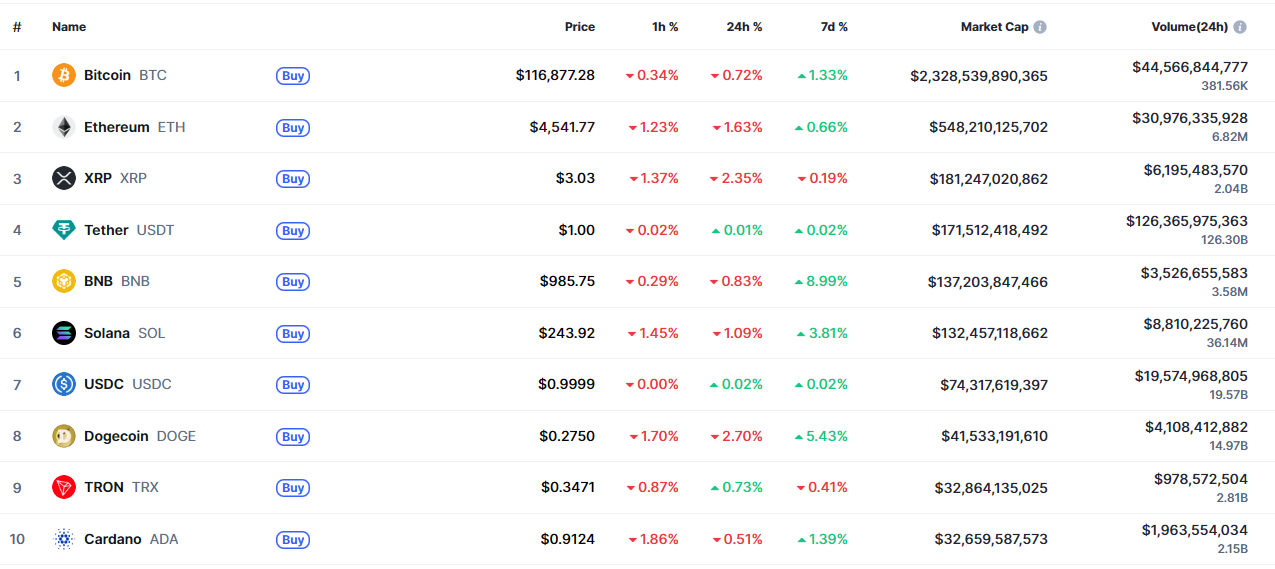
Task: Sort the table by Price column header
Action: point(579,27)
